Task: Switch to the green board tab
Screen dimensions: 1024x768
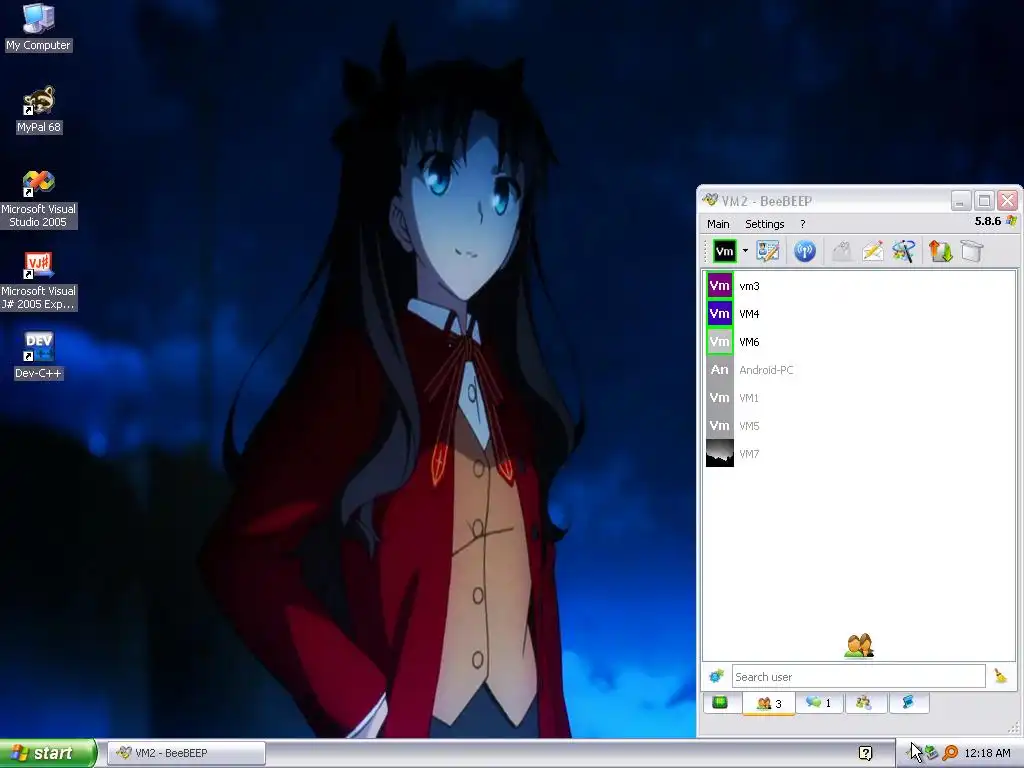Action: [x=720, y=703]
